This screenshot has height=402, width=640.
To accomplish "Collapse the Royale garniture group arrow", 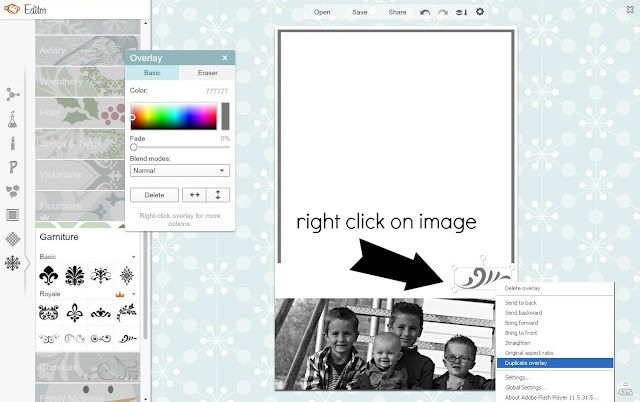I will click(133, 294).
